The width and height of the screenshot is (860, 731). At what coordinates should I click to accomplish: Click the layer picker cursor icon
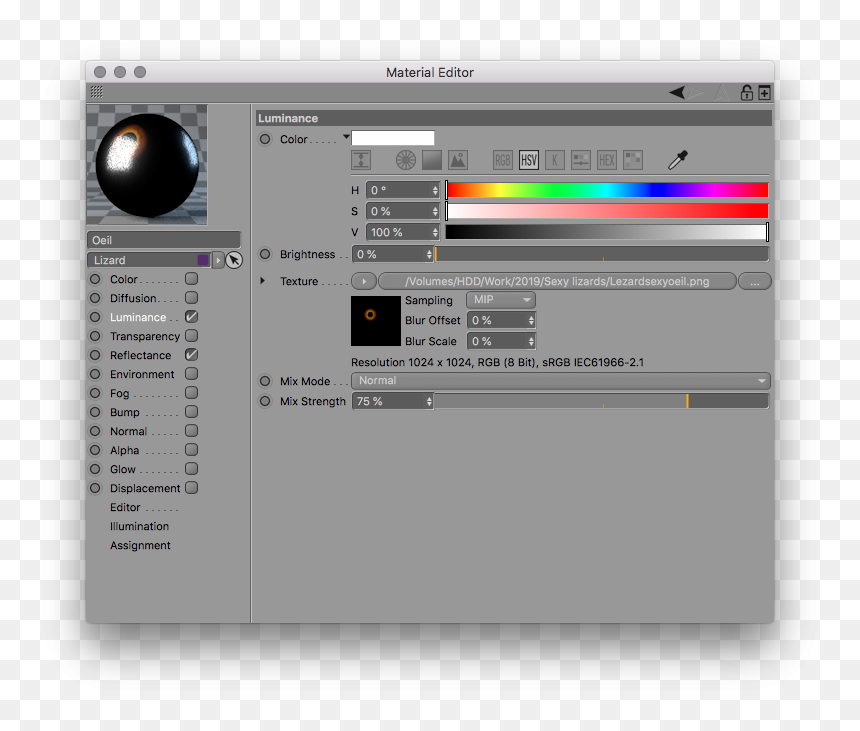(234, 260)
